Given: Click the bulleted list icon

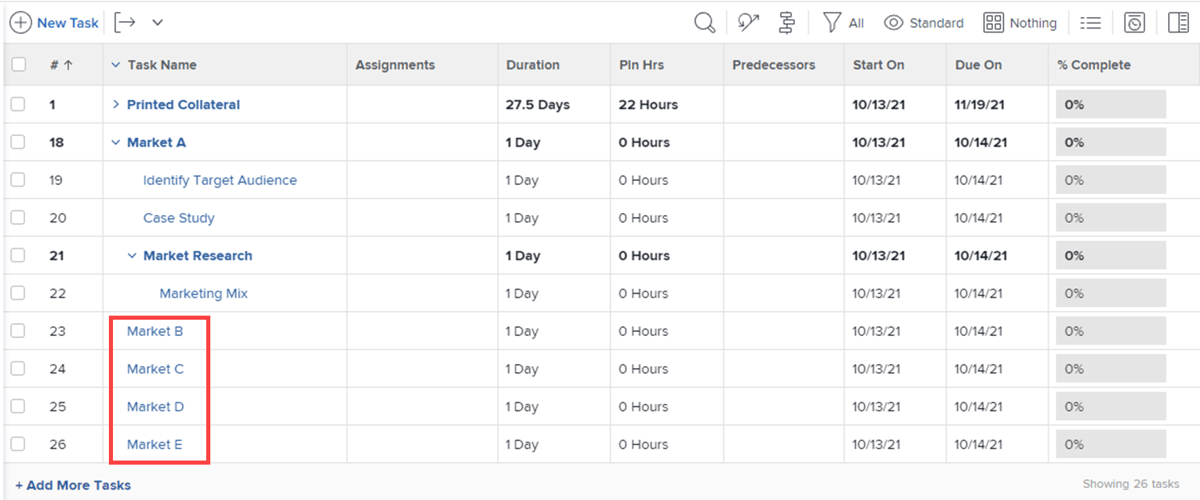Looking at the screenshot, I should tap(1091, 23).
